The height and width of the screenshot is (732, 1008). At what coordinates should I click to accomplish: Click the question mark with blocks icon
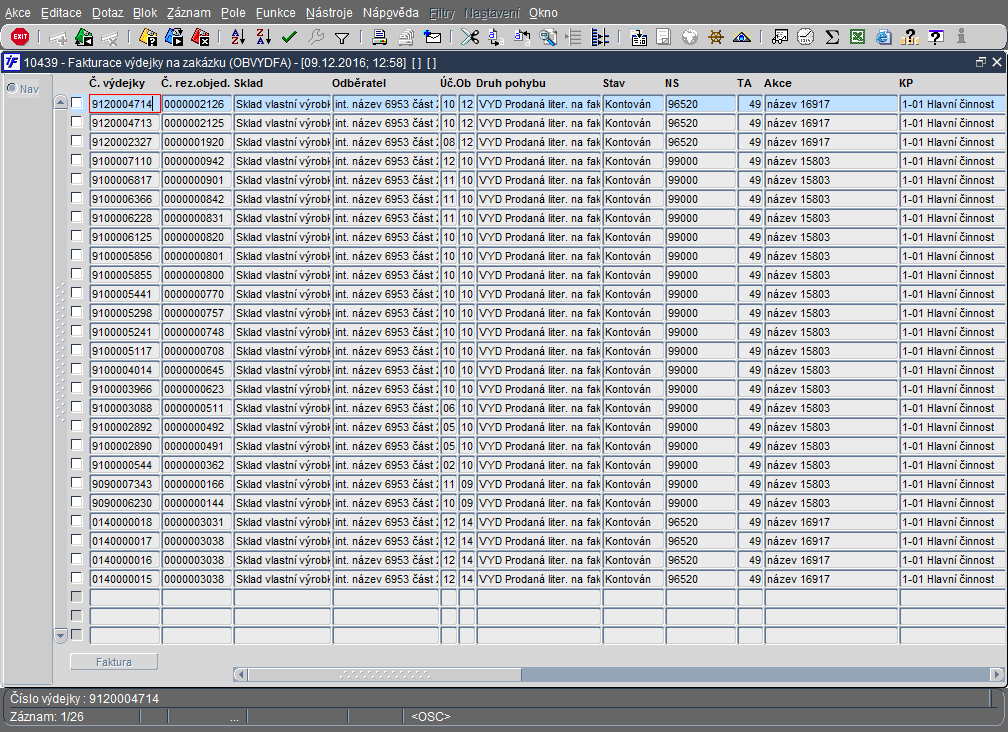click(910, 37)
